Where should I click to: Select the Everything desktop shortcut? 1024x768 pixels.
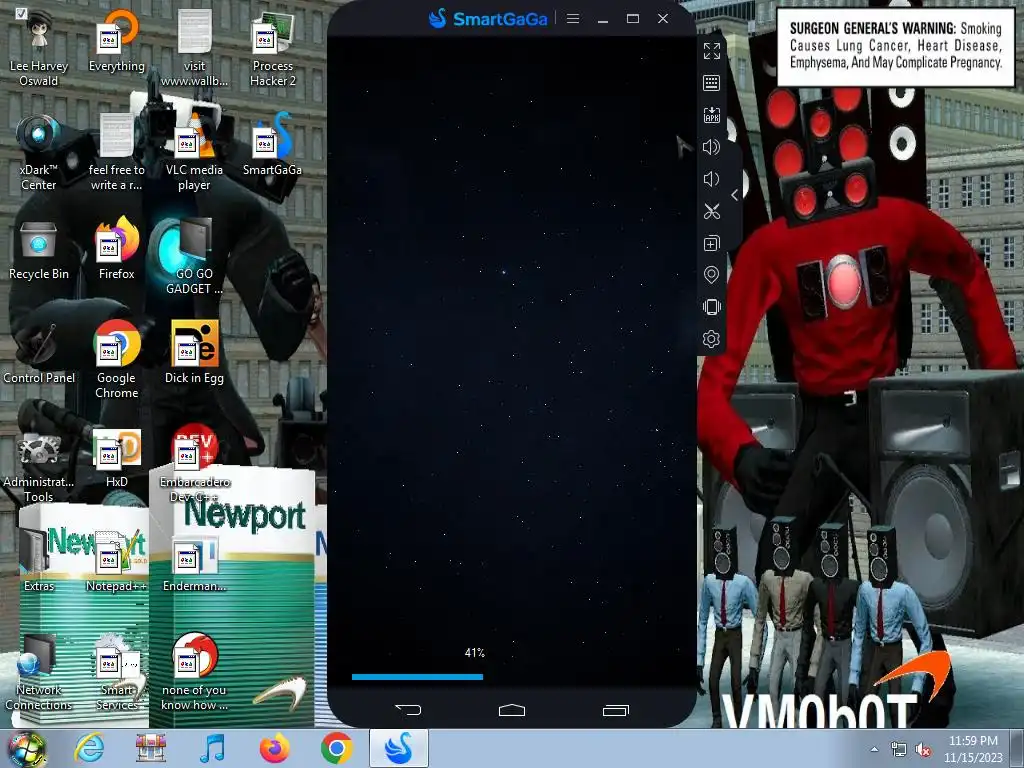pyautogui.click(x=116, y=41)
